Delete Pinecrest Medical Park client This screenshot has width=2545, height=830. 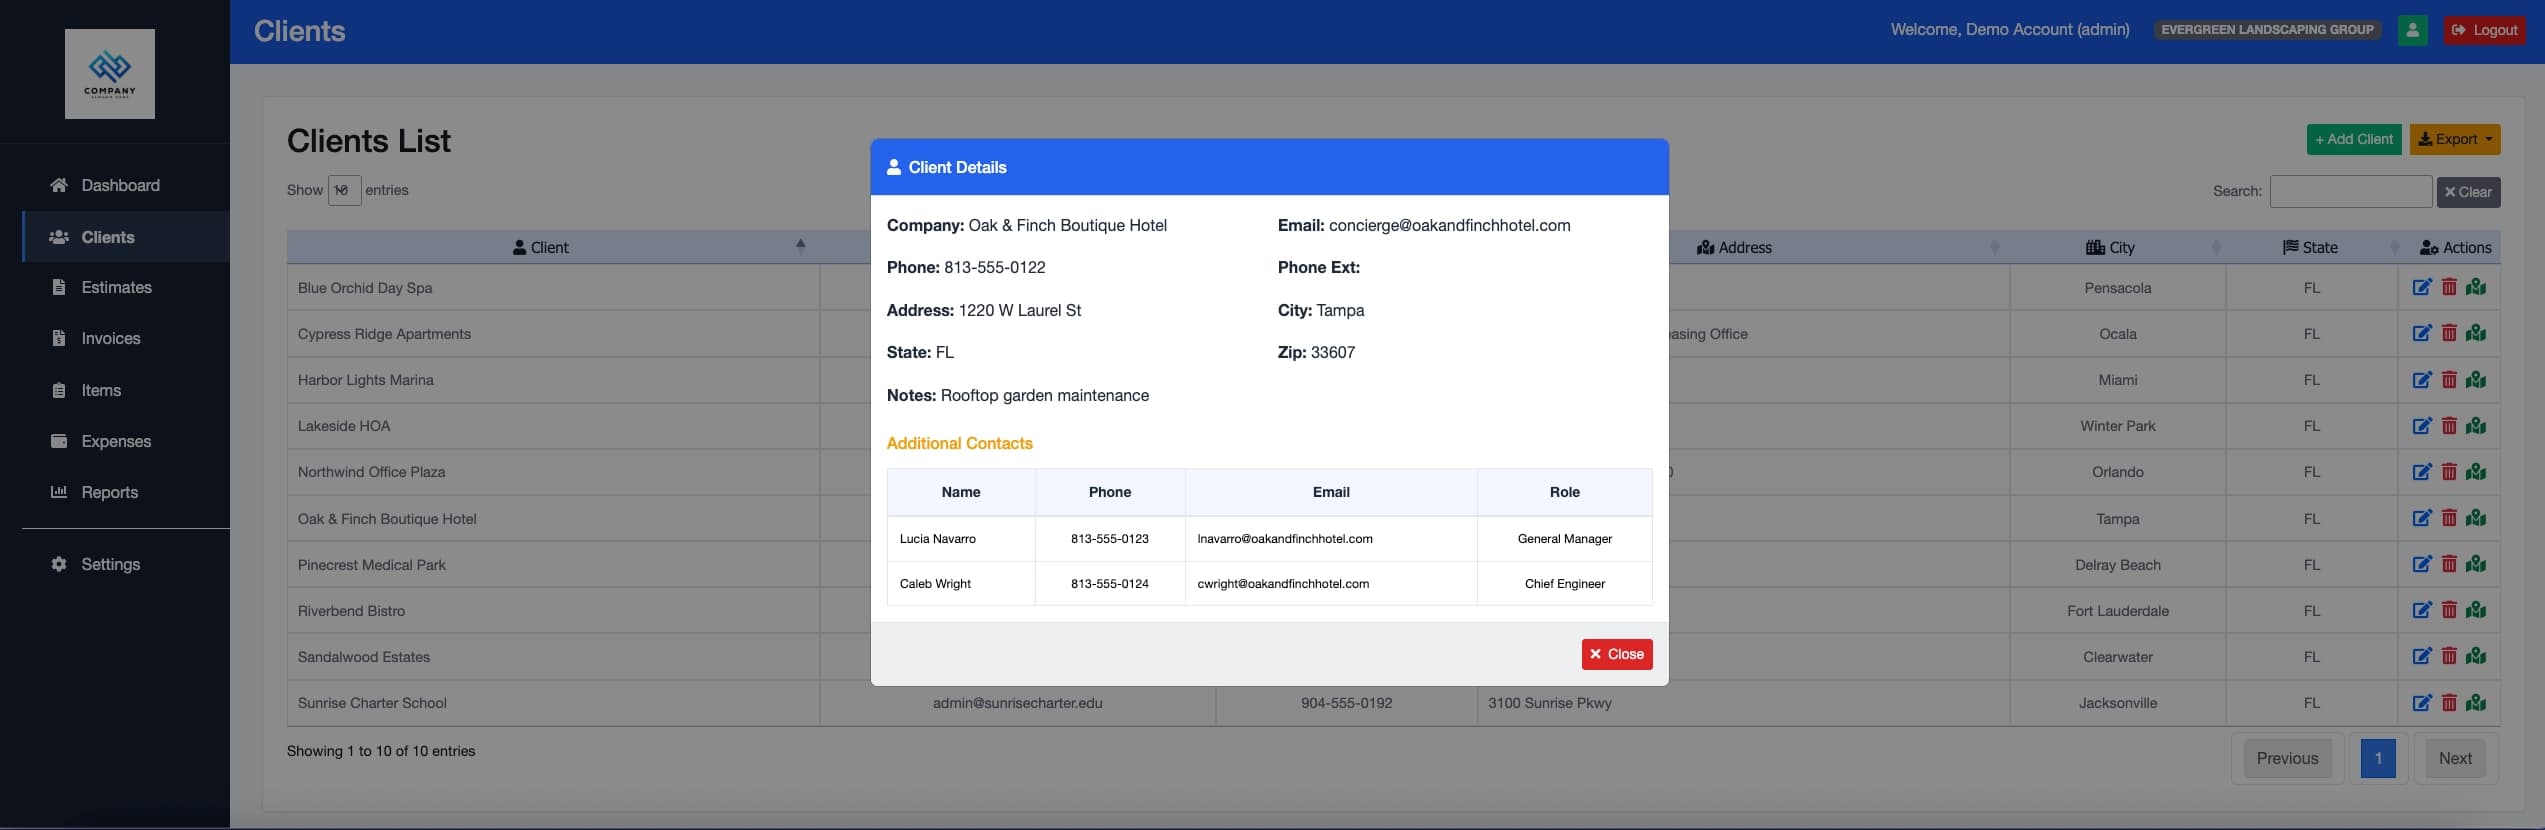[x=2449, y=563]
